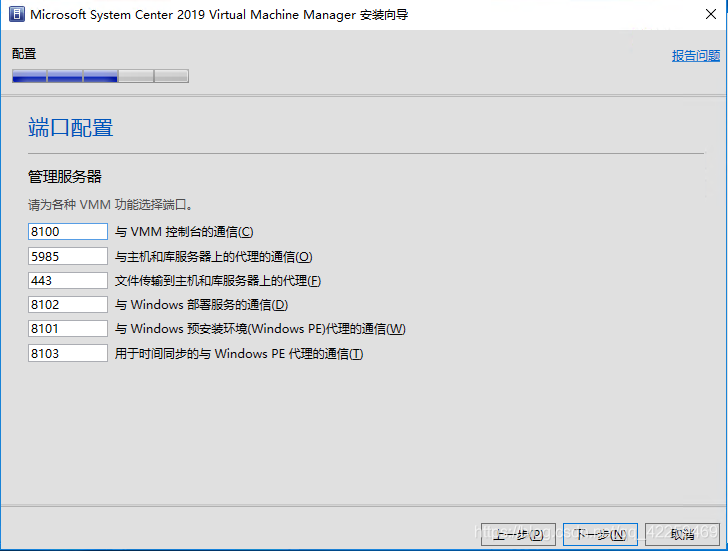
Task: Edit the Windows deployment services port 8102
Action: [68, 305]
